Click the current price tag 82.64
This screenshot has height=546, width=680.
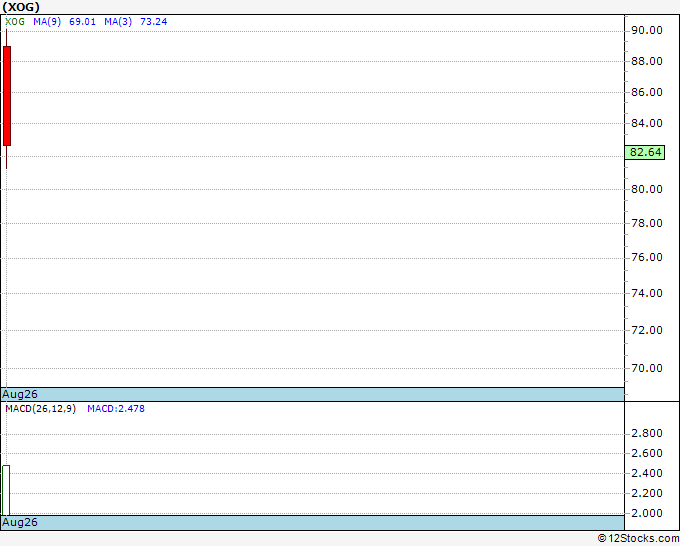(x=645, y=152)
